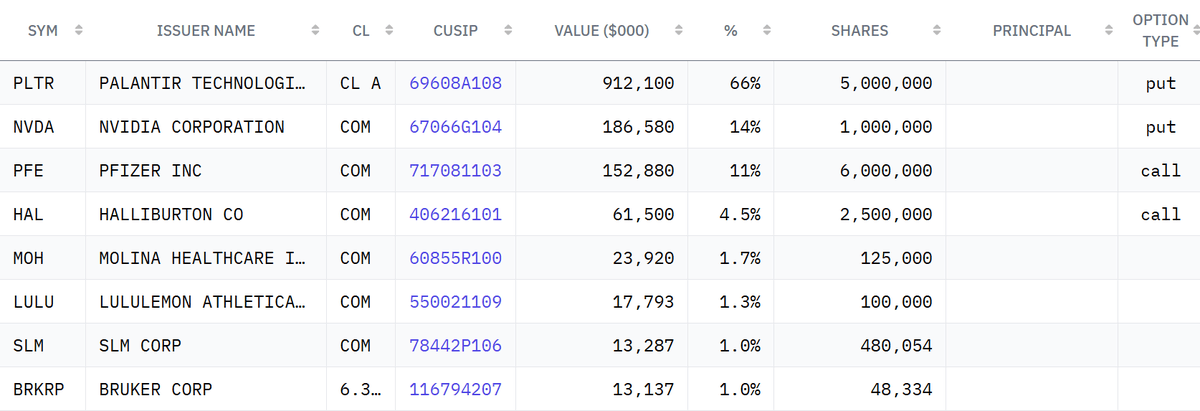The image size is (1200, 411).
Task: Open NVIDIA CUSIP link 67066G104
Action: 455,127
